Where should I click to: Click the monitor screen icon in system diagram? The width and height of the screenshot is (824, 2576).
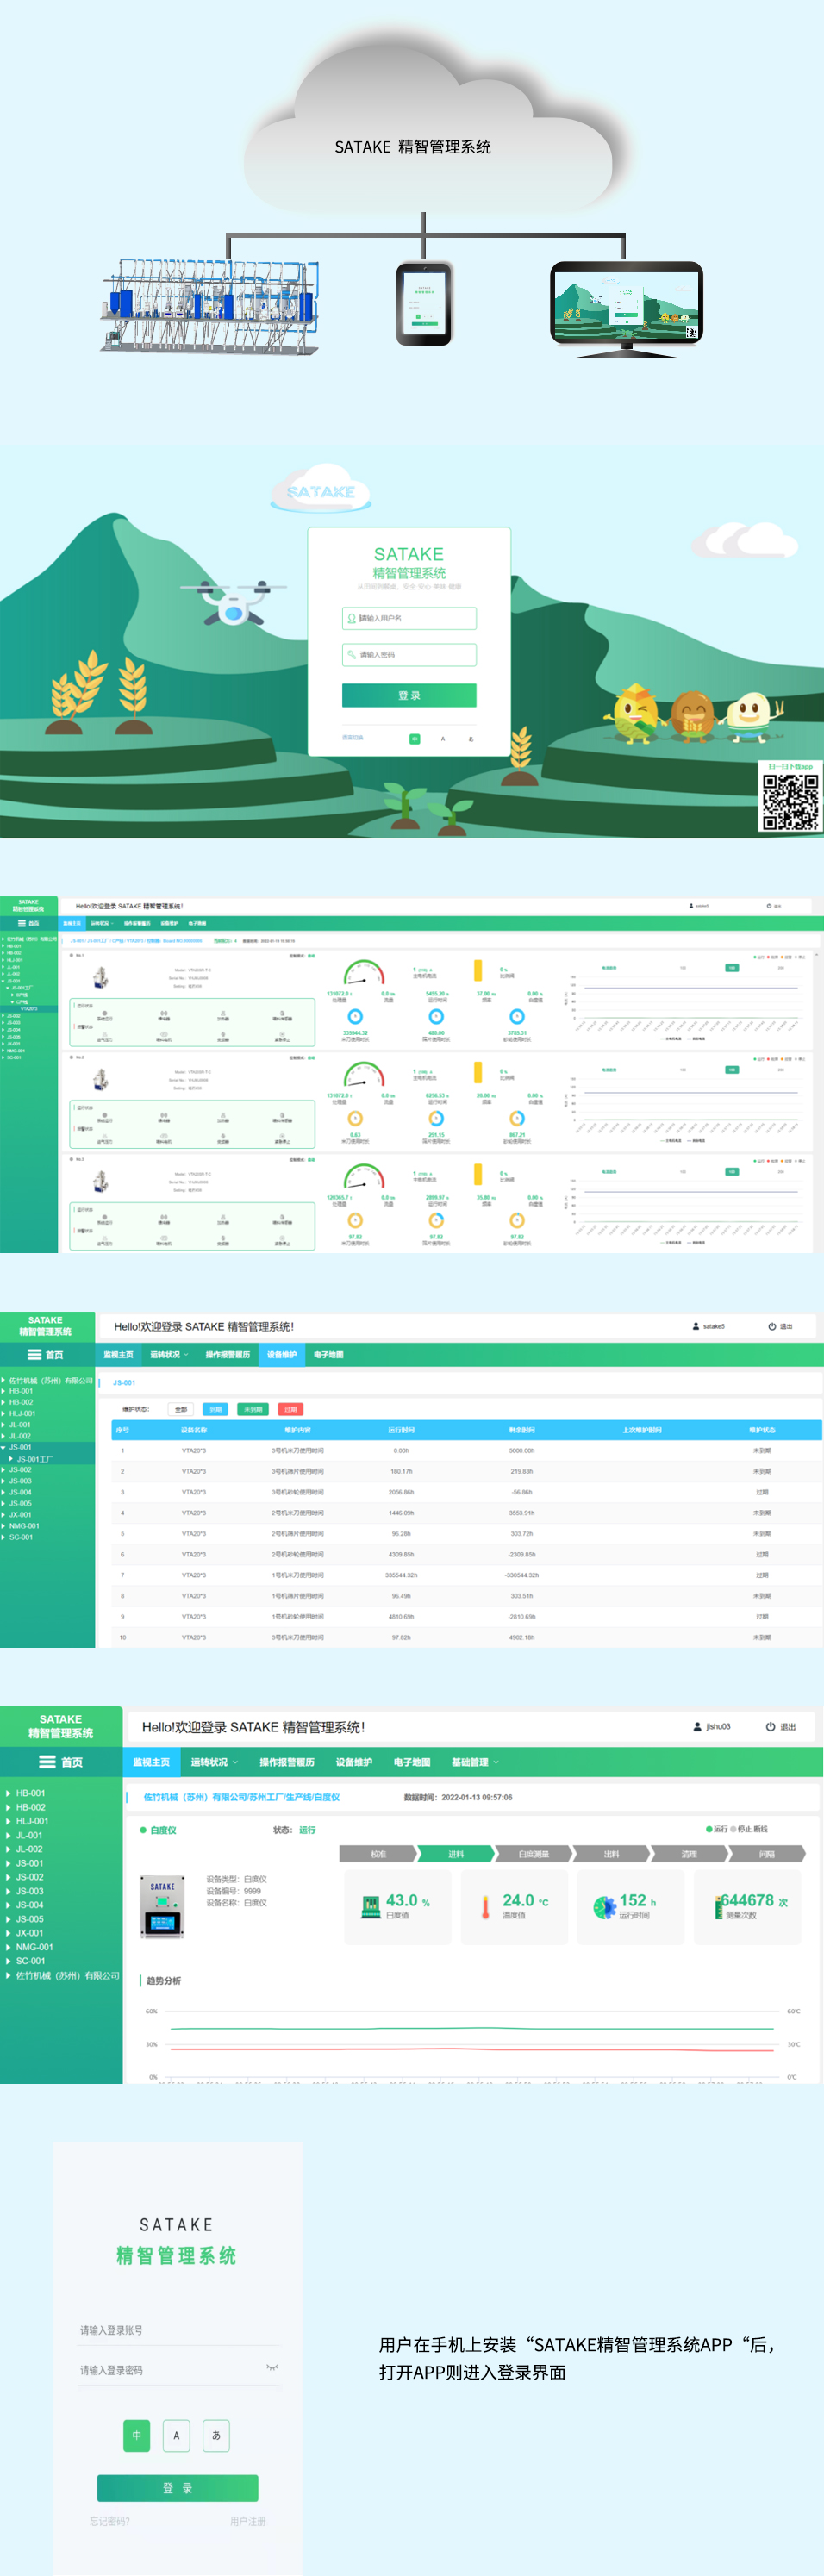626,309
